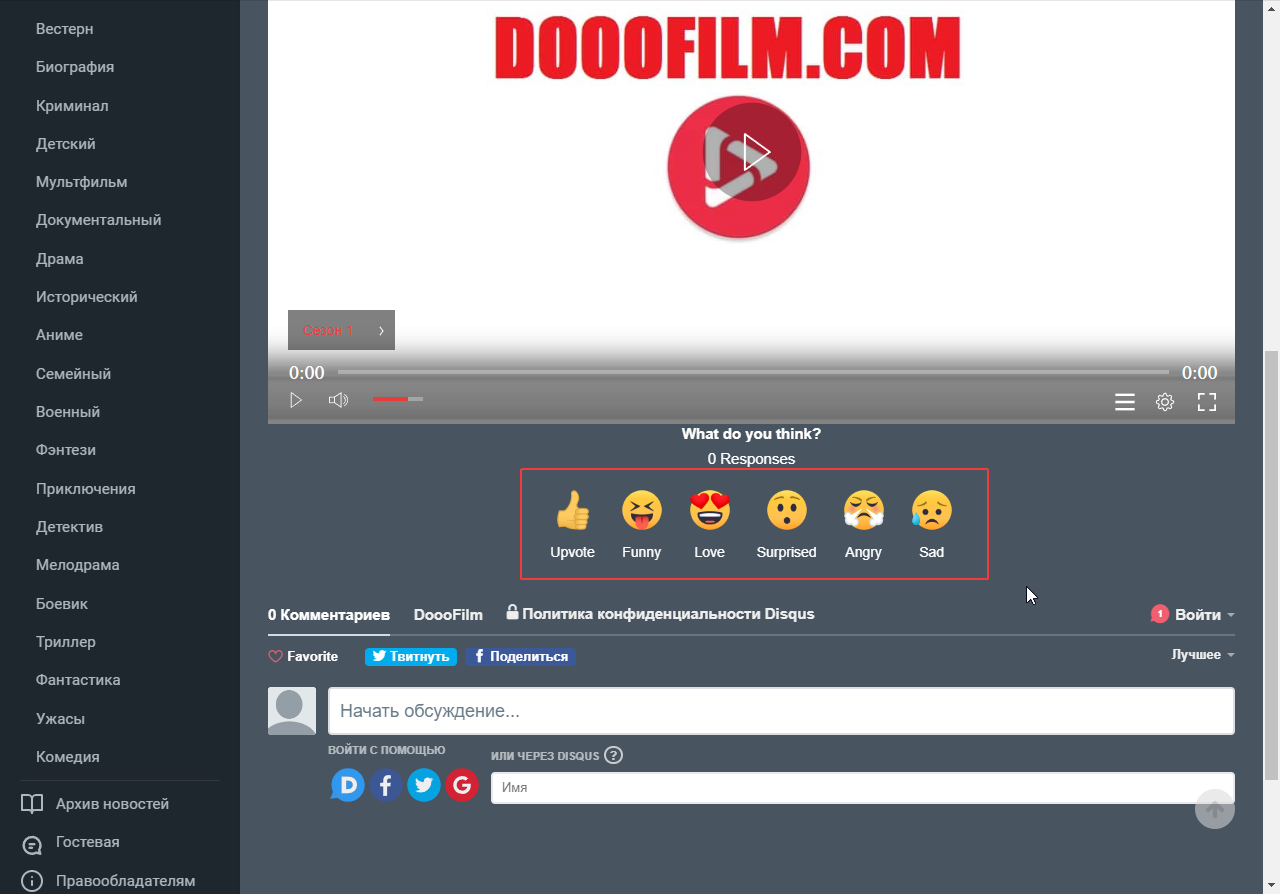This screenshot has width=1280, height=894.
Task: Switch to the DoooFilm tab
Action: 448,615
